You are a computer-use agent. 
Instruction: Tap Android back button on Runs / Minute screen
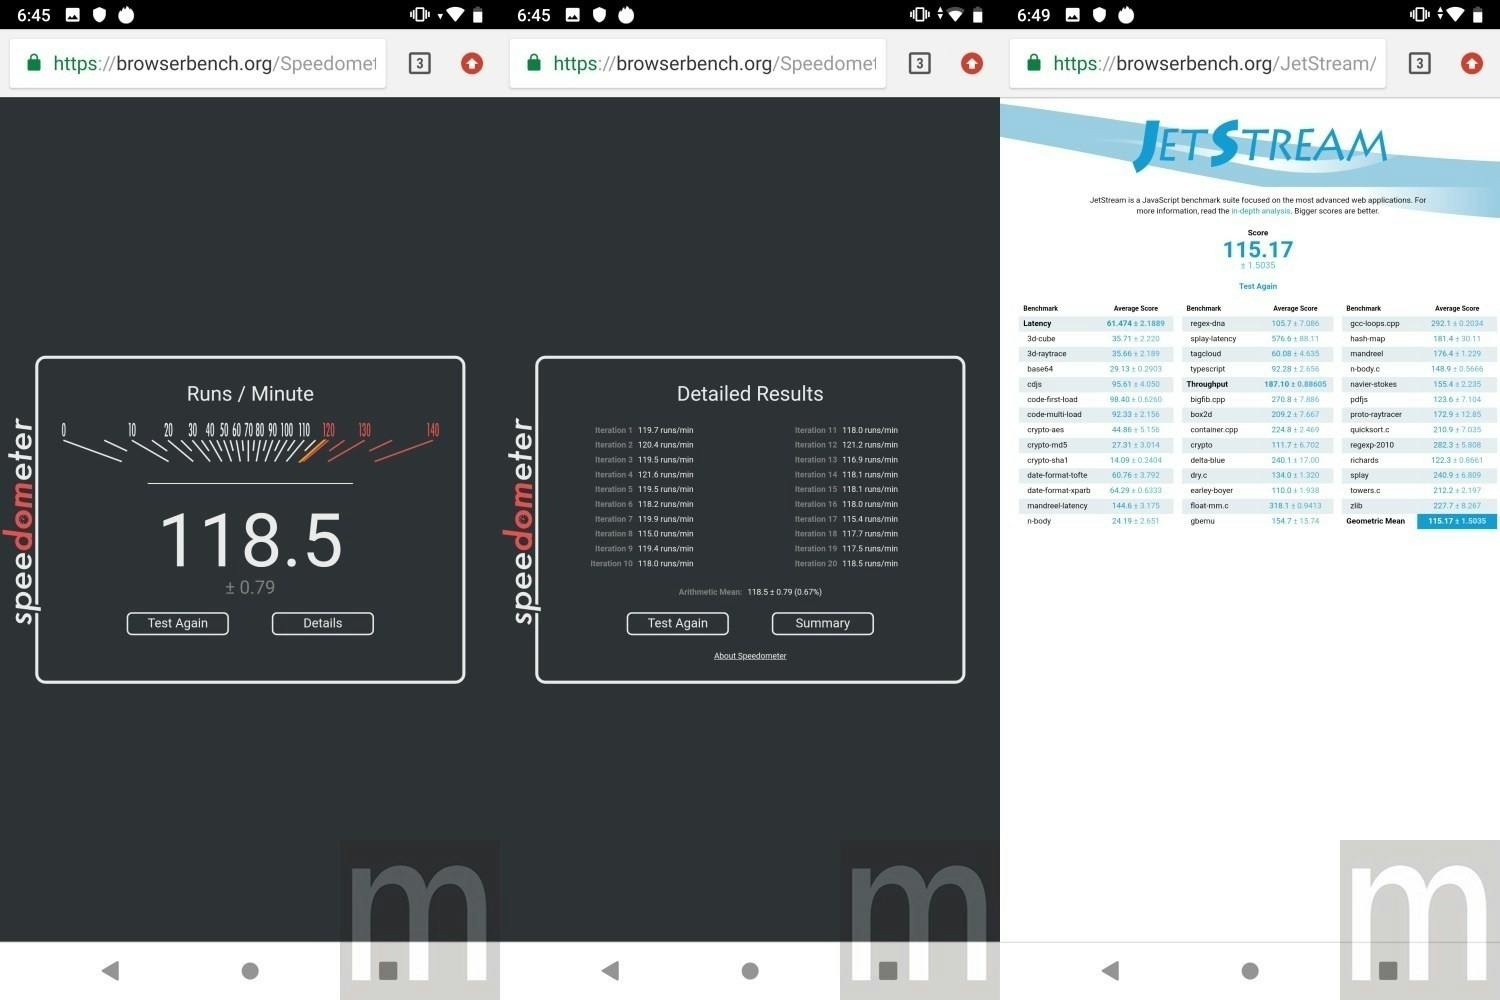(x=111, y=970)
